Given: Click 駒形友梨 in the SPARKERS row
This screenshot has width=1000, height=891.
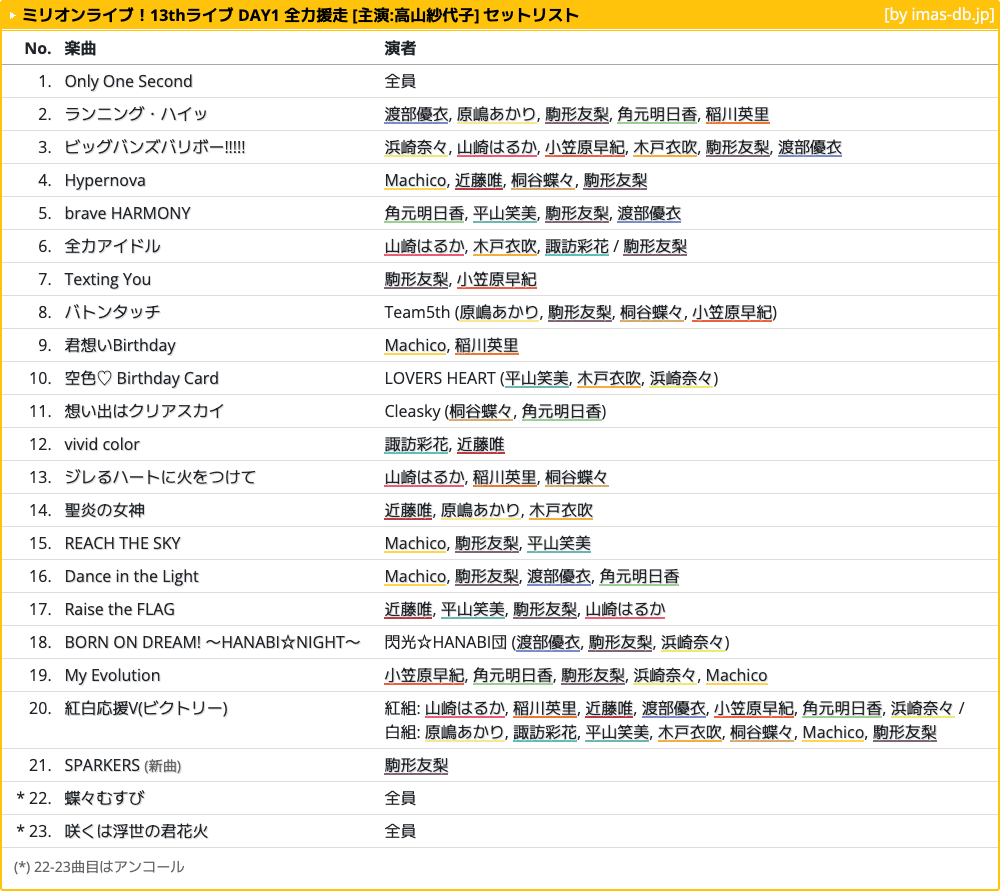Looking at the screenshot, I should tap(416, 765).
